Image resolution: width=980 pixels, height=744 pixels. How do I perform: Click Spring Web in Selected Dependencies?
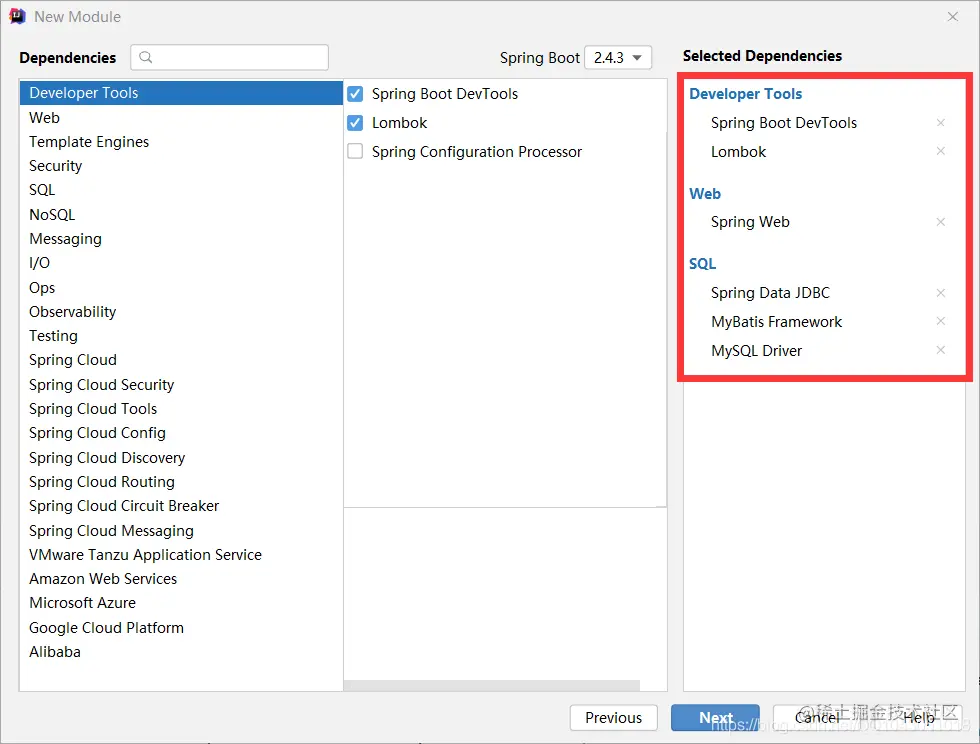tap(750, 222)
